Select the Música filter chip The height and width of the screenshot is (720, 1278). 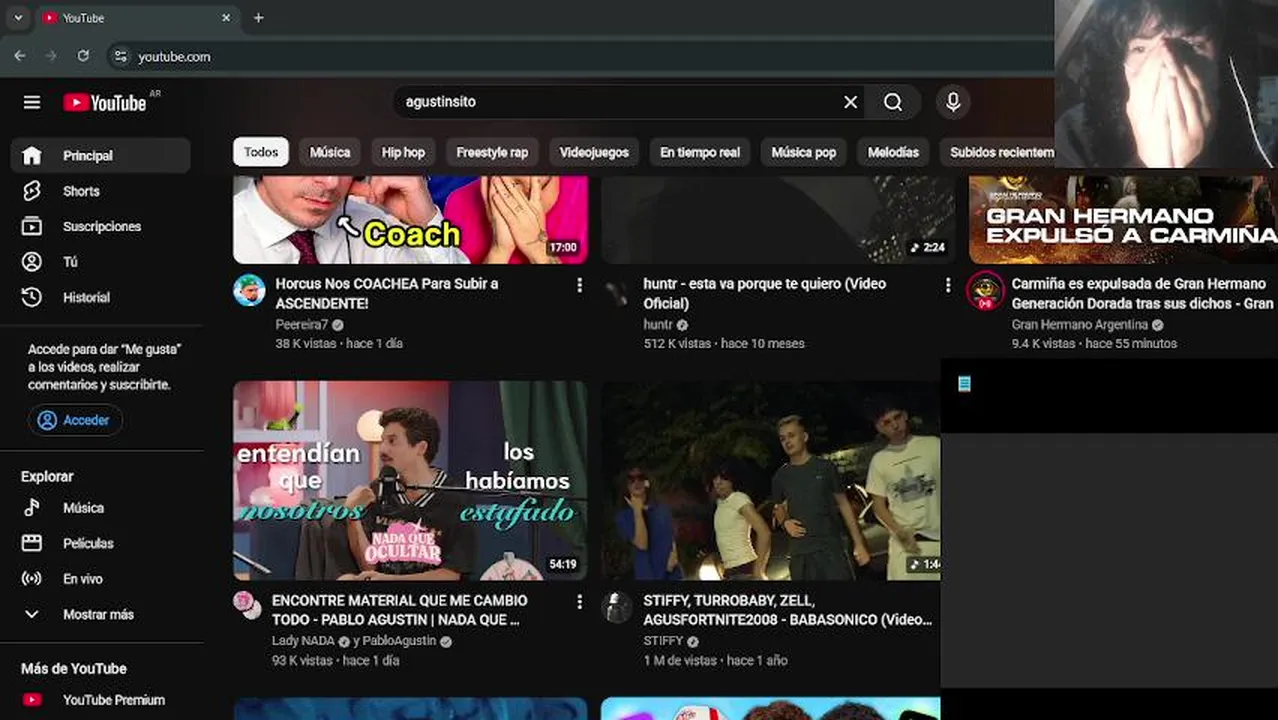[x=330, y=152]
